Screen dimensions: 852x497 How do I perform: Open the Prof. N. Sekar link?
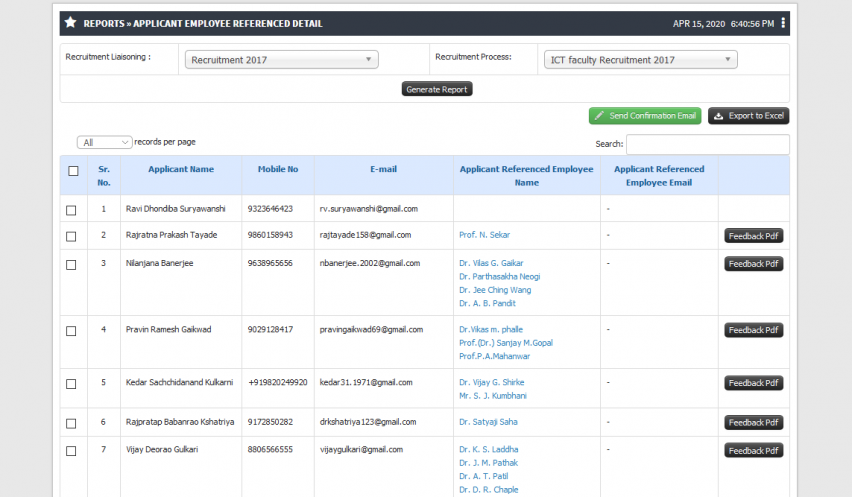pos(484,235)
